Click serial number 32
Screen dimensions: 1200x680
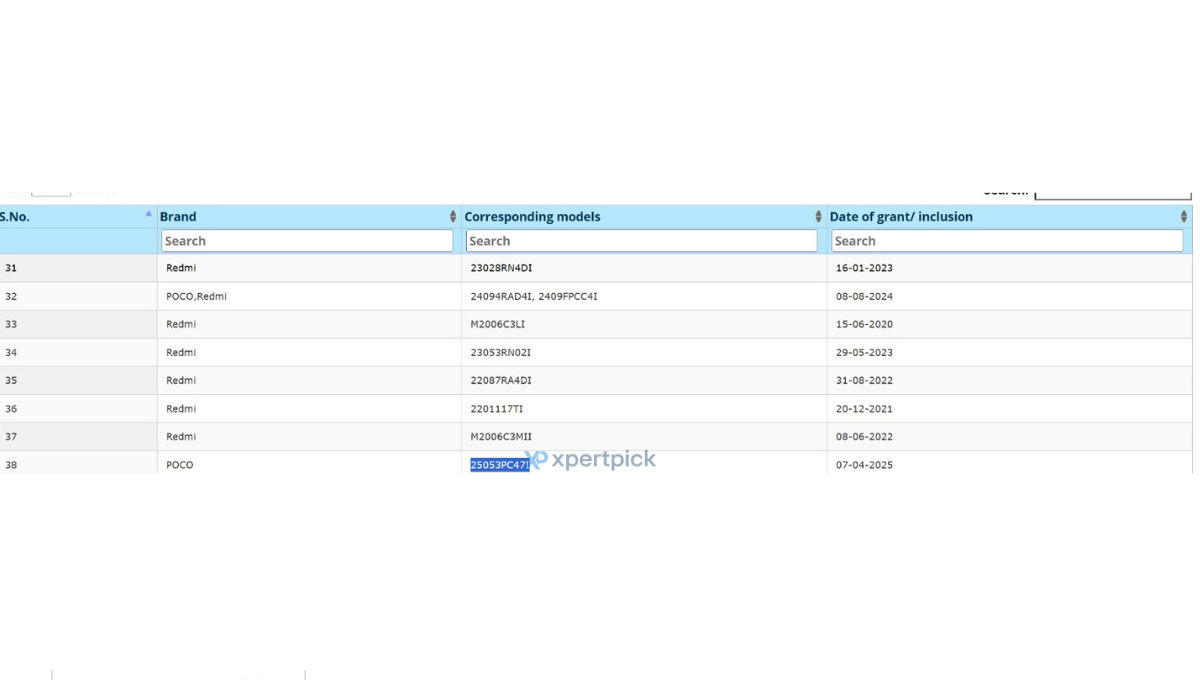[11, 296]
